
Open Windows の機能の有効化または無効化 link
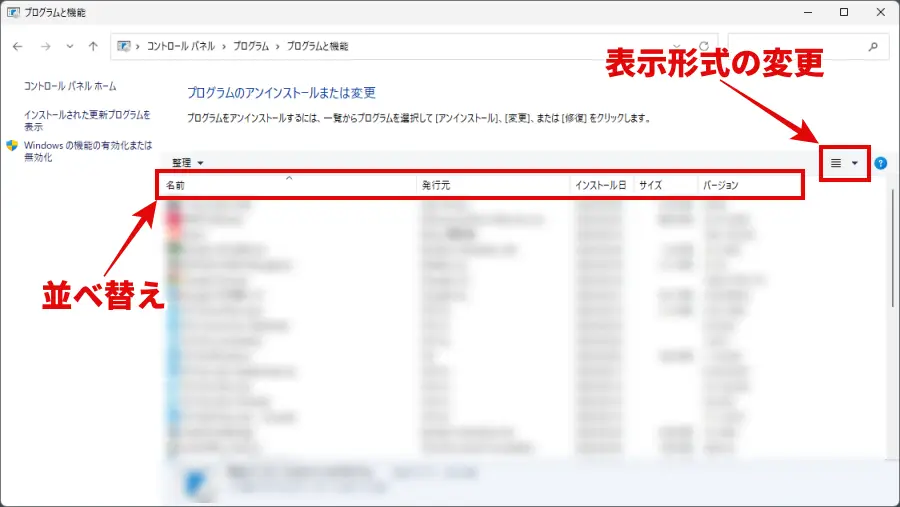pos(88,151)
